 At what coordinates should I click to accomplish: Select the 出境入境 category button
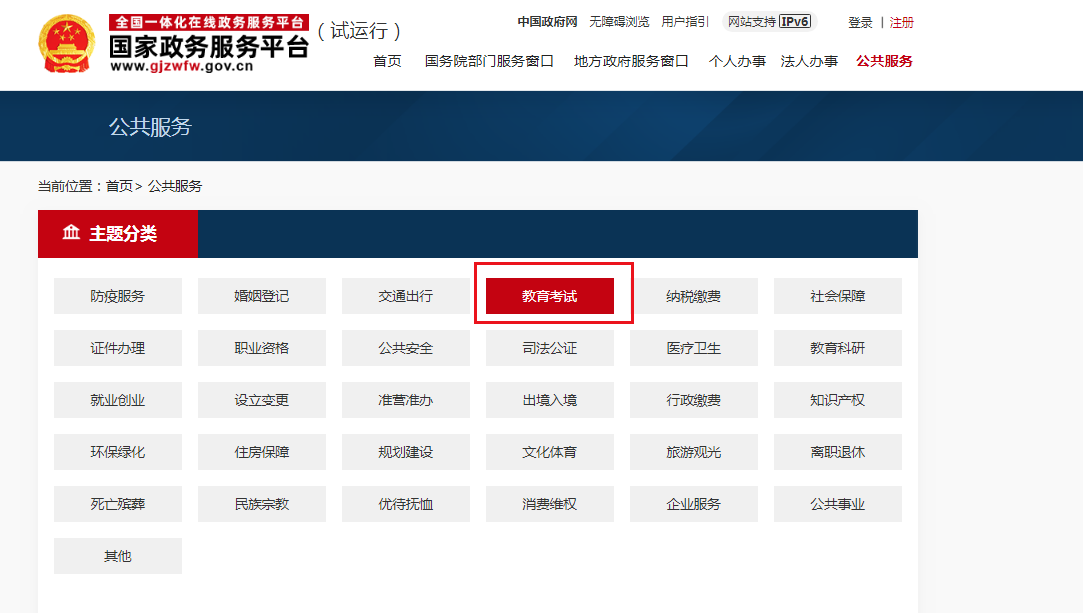point(550,400)
